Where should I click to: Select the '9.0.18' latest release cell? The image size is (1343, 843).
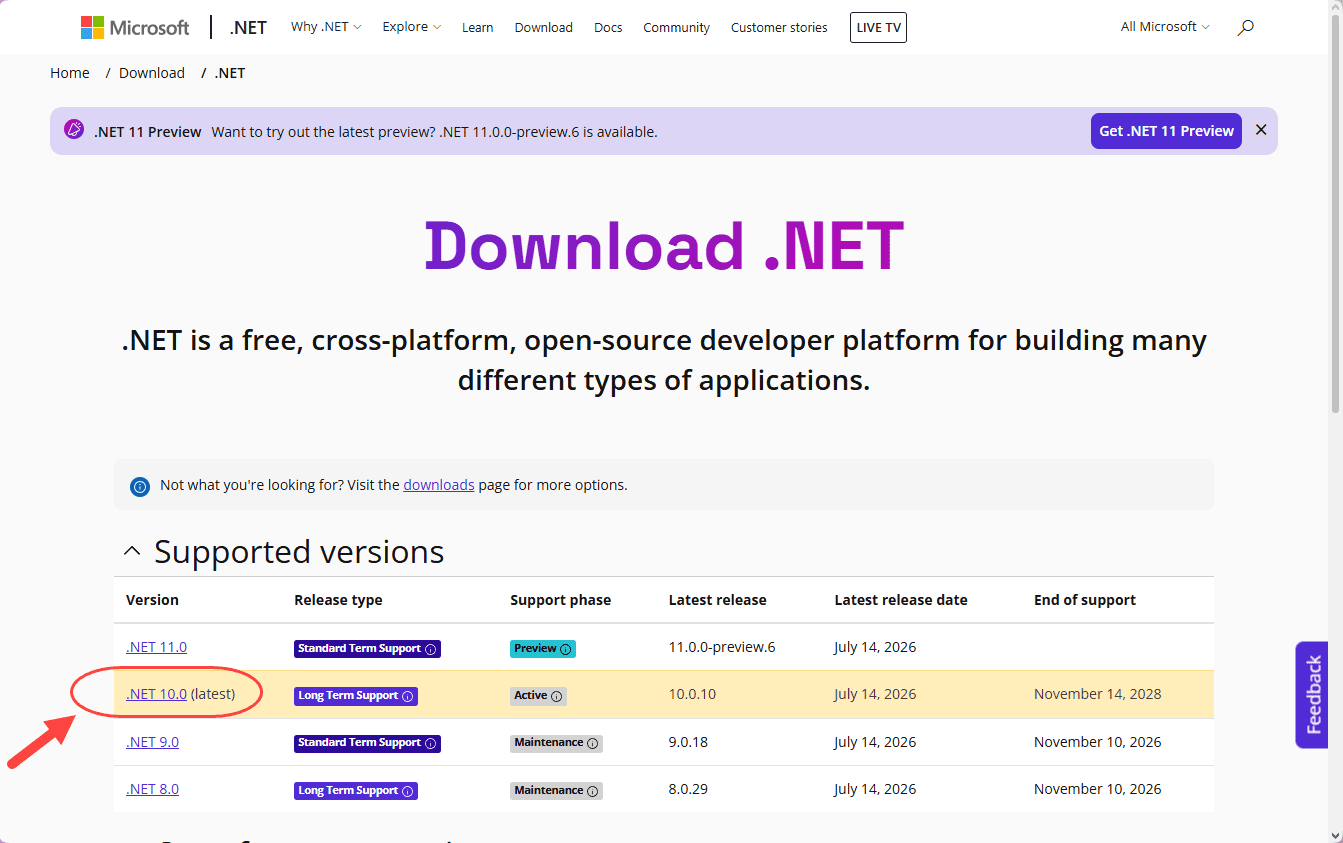click(688, 742)
